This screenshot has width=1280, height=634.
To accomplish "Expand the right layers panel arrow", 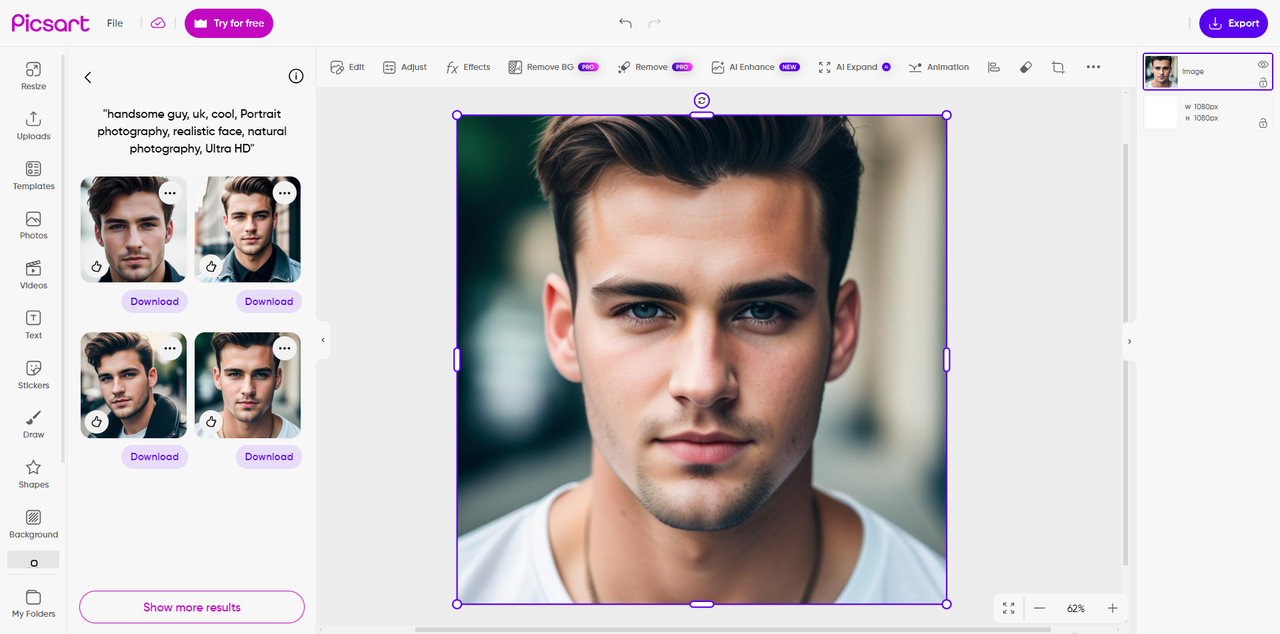I will coord(1129,341).
